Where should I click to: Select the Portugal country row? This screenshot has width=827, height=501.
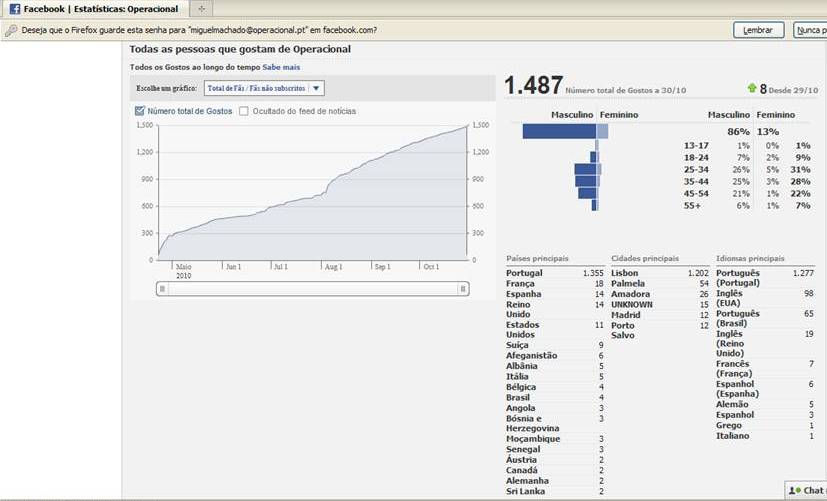click(x=554, y=273)
